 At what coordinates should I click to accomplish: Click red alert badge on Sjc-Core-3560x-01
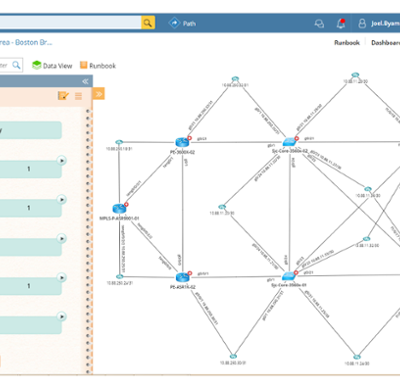point(296,272)
